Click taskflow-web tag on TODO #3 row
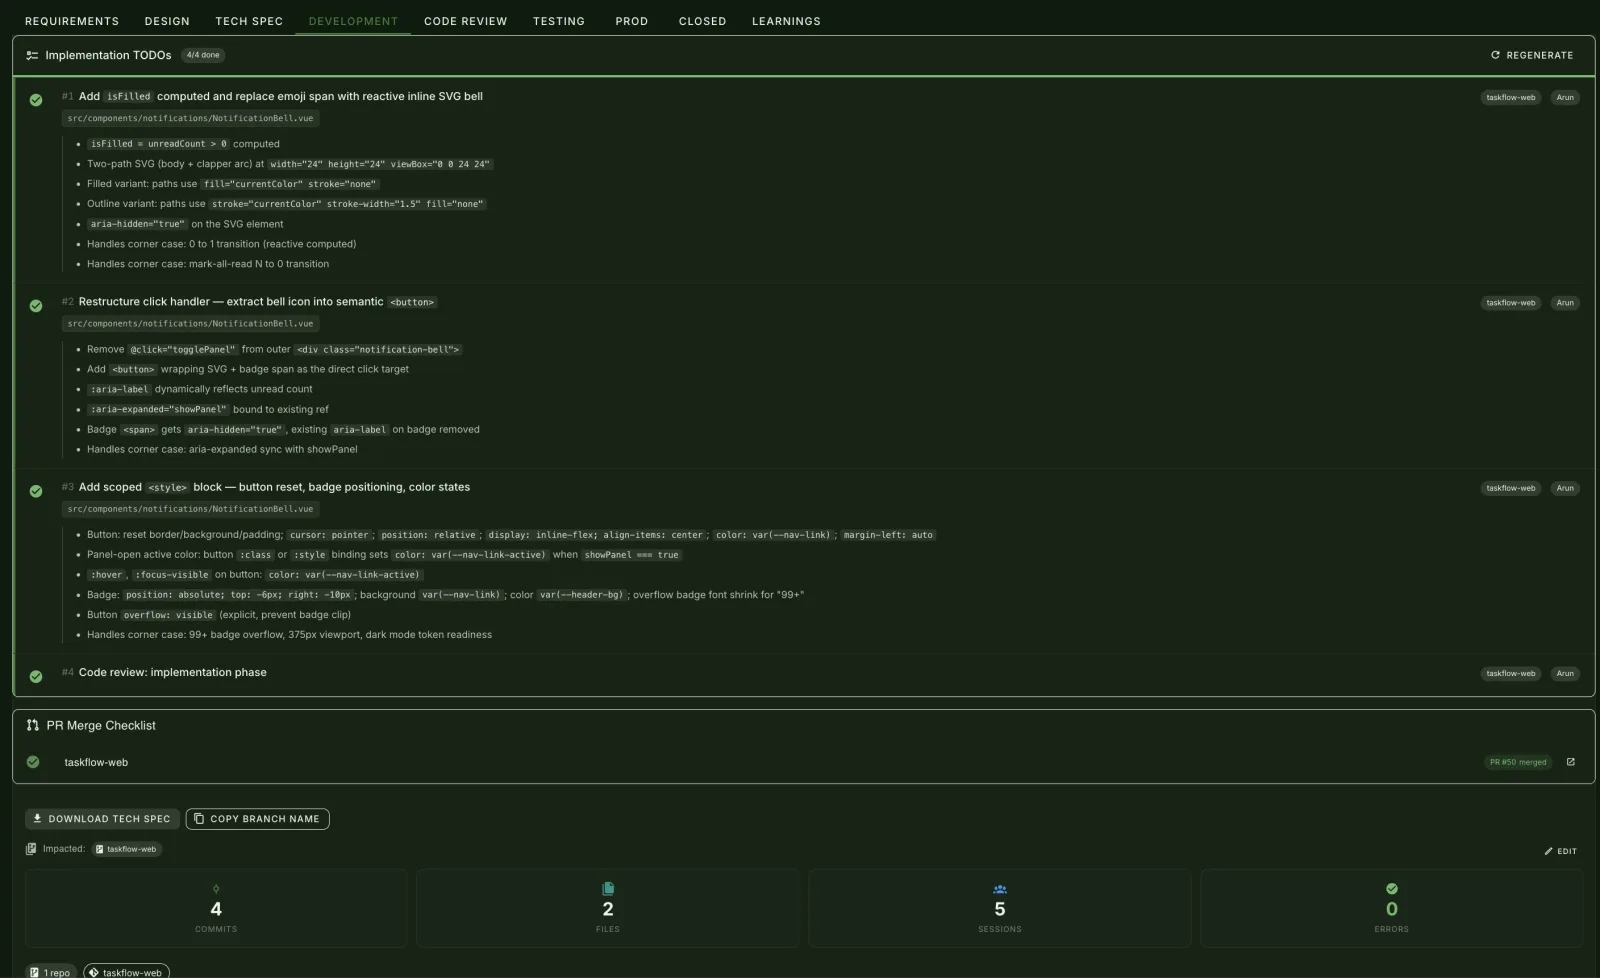This screenshot has height=978, width=1600. 1510,488
